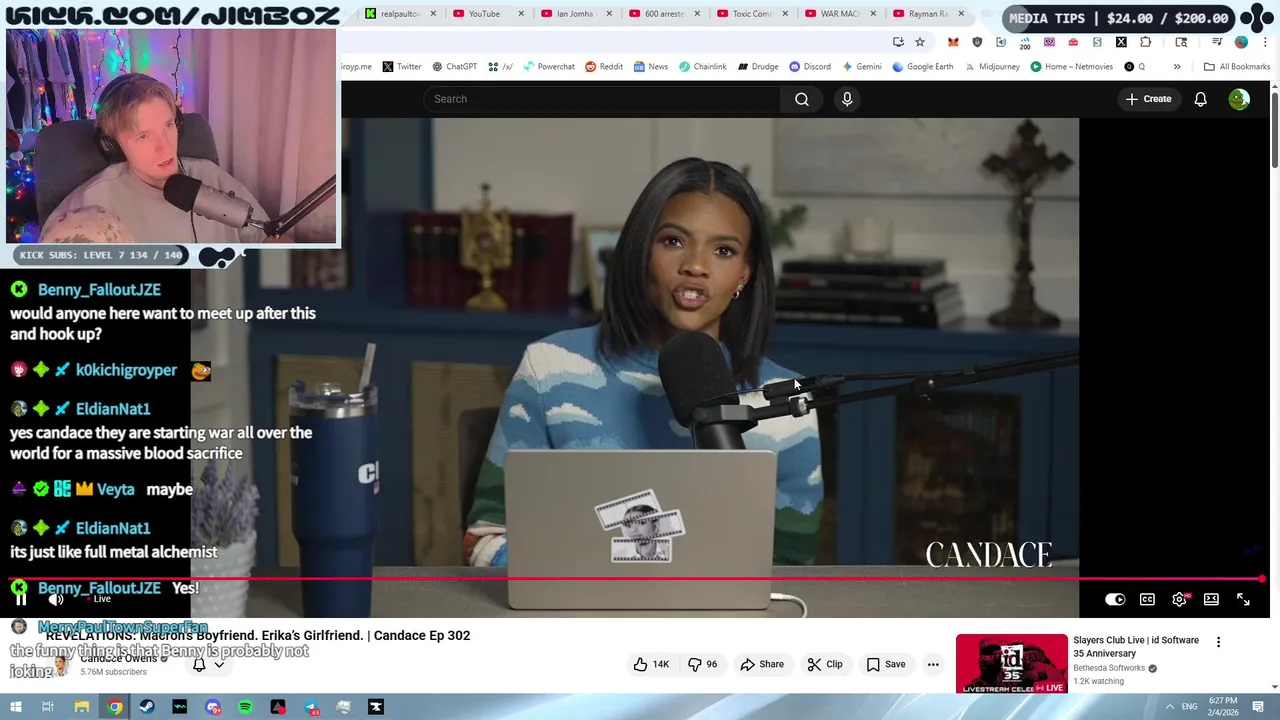Open the Discord bookmark
Screen dimensions: 1280x720
810,67
